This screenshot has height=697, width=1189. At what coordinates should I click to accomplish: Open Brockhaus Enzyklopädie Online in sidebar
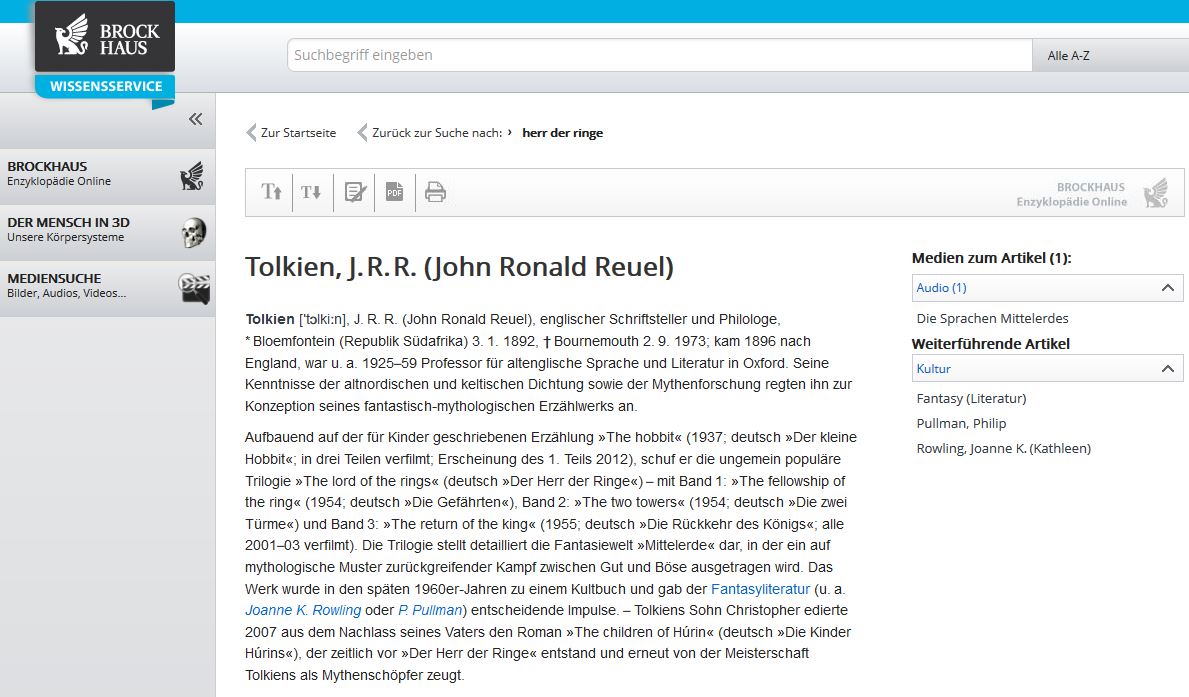tap(60, 173)
